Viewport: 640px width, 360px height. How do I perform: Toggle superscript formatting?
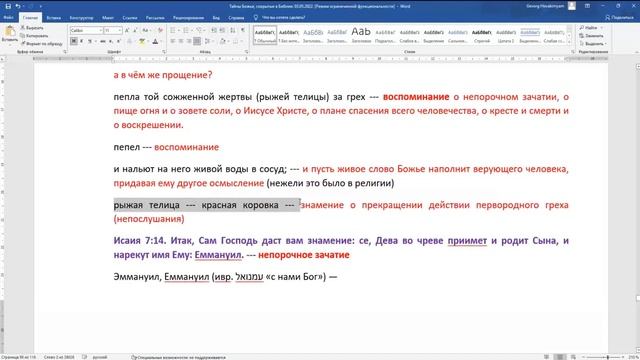(118, 41)
